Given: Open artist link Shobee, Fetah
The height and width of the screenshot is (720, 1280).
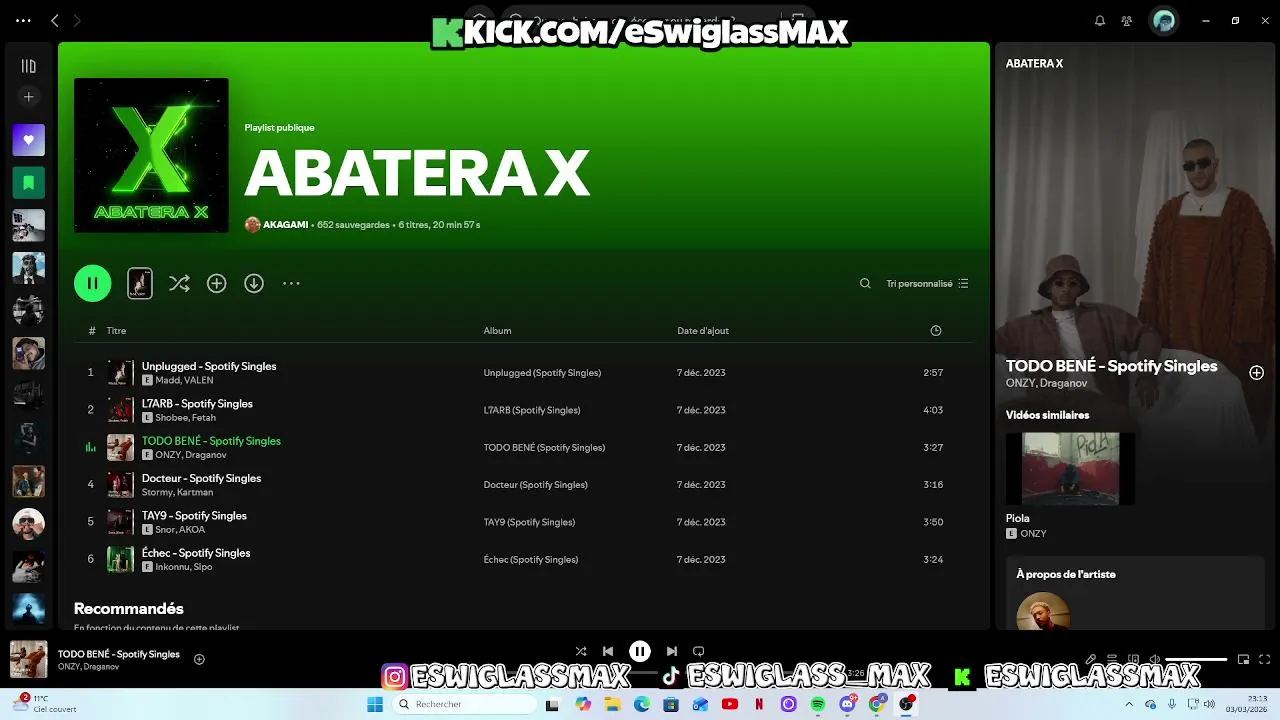Looking at the screenshot, I should [x=186, y=418].
